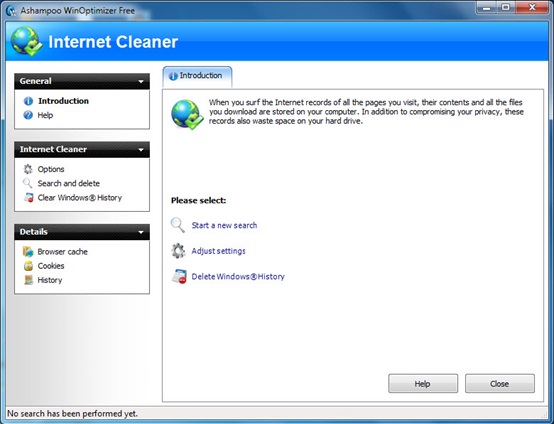Collapse the General panel arrow

coord(141,82)
